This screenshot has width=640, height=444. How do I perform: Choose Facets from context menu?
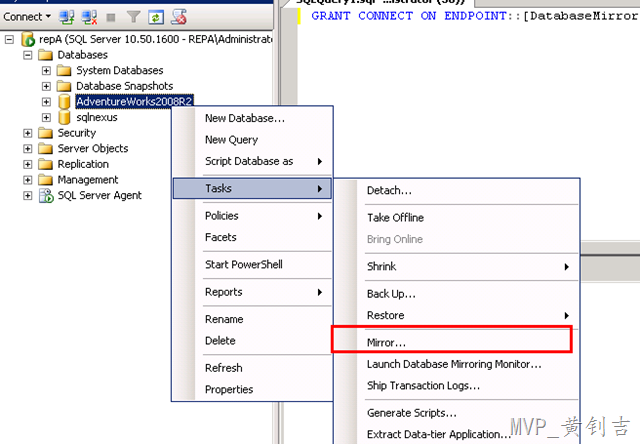[x=252, y=238]
